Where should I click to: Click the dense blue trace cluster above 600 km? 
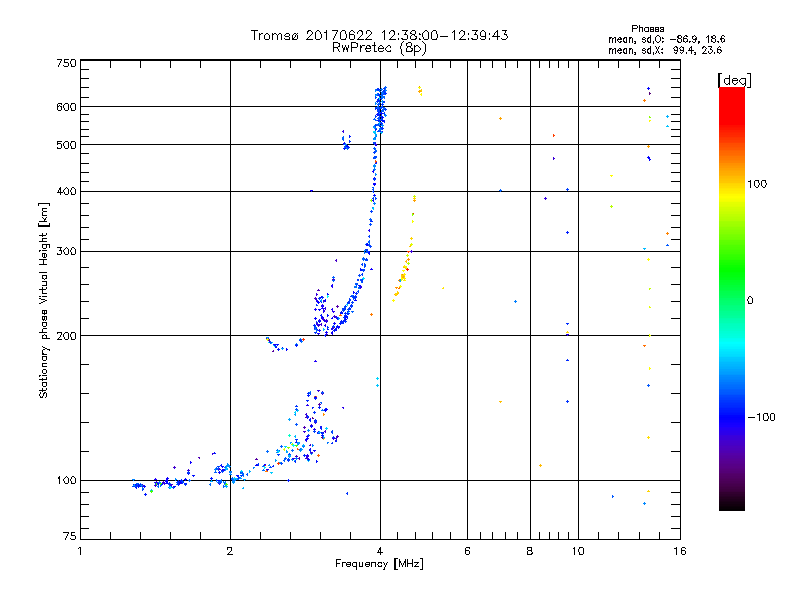coord(381,109)
